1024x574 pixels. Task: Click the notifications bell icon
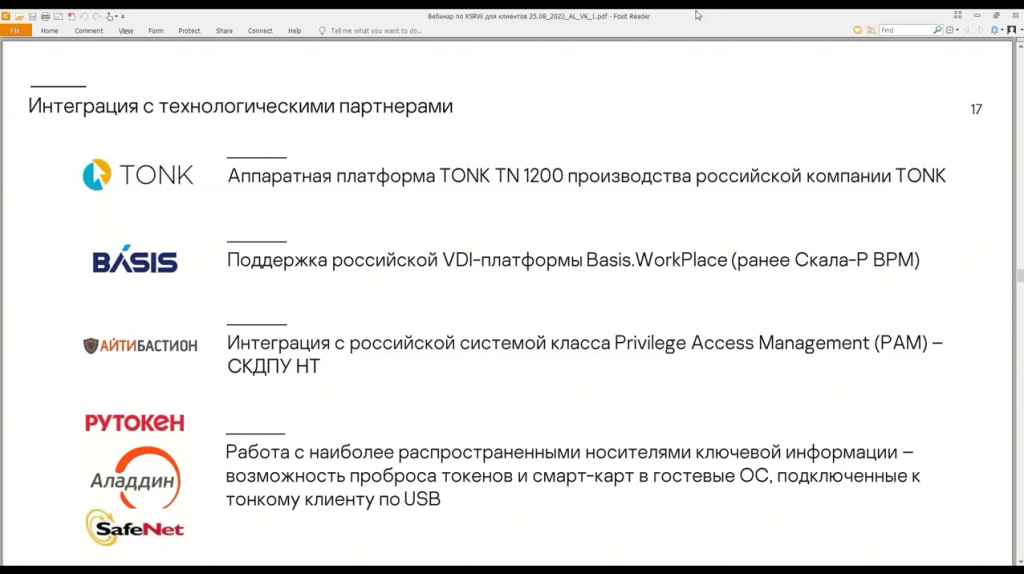click(x=995, y=30)
